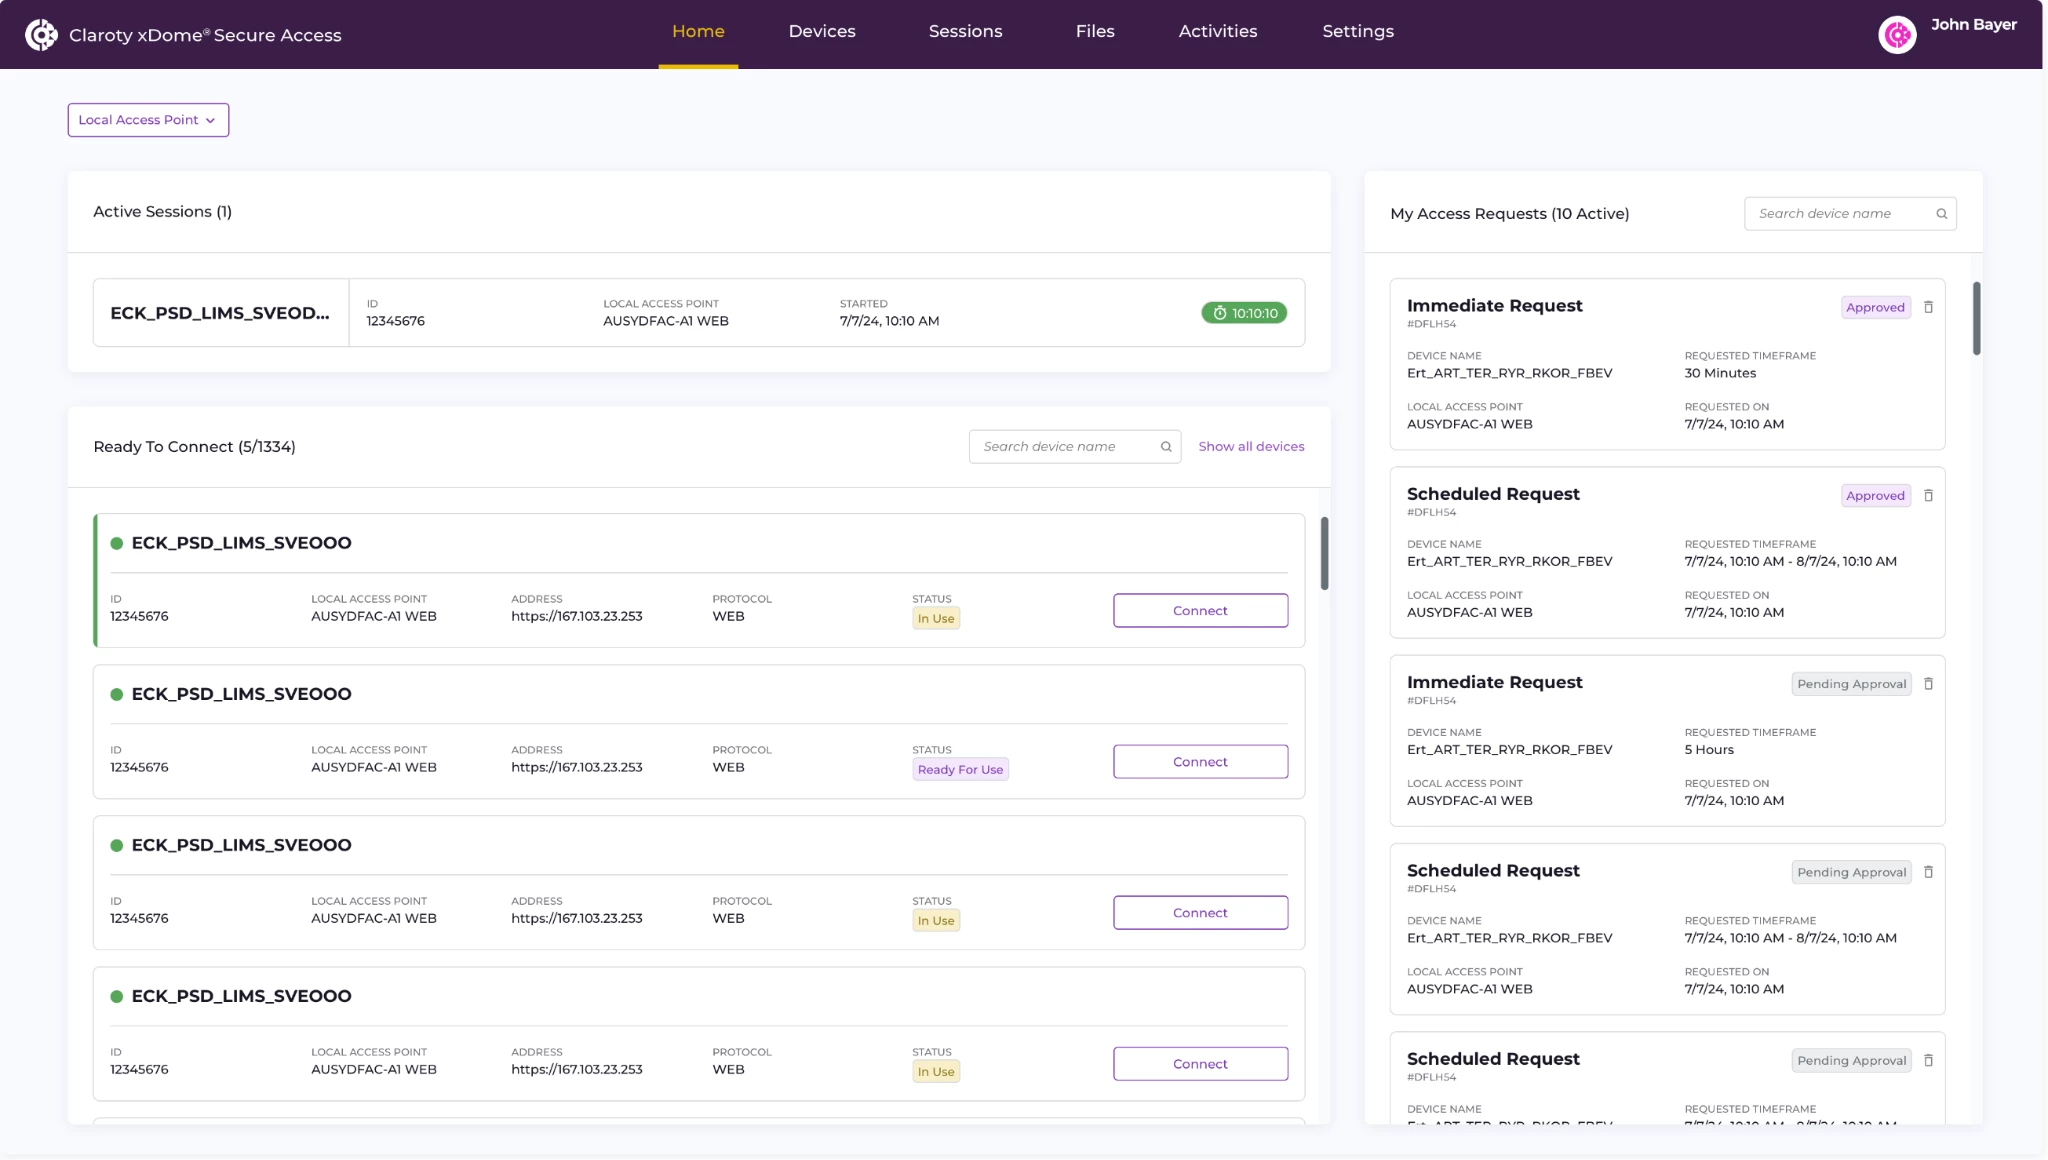Open the Local Access Point dropdown

point(147,119)
